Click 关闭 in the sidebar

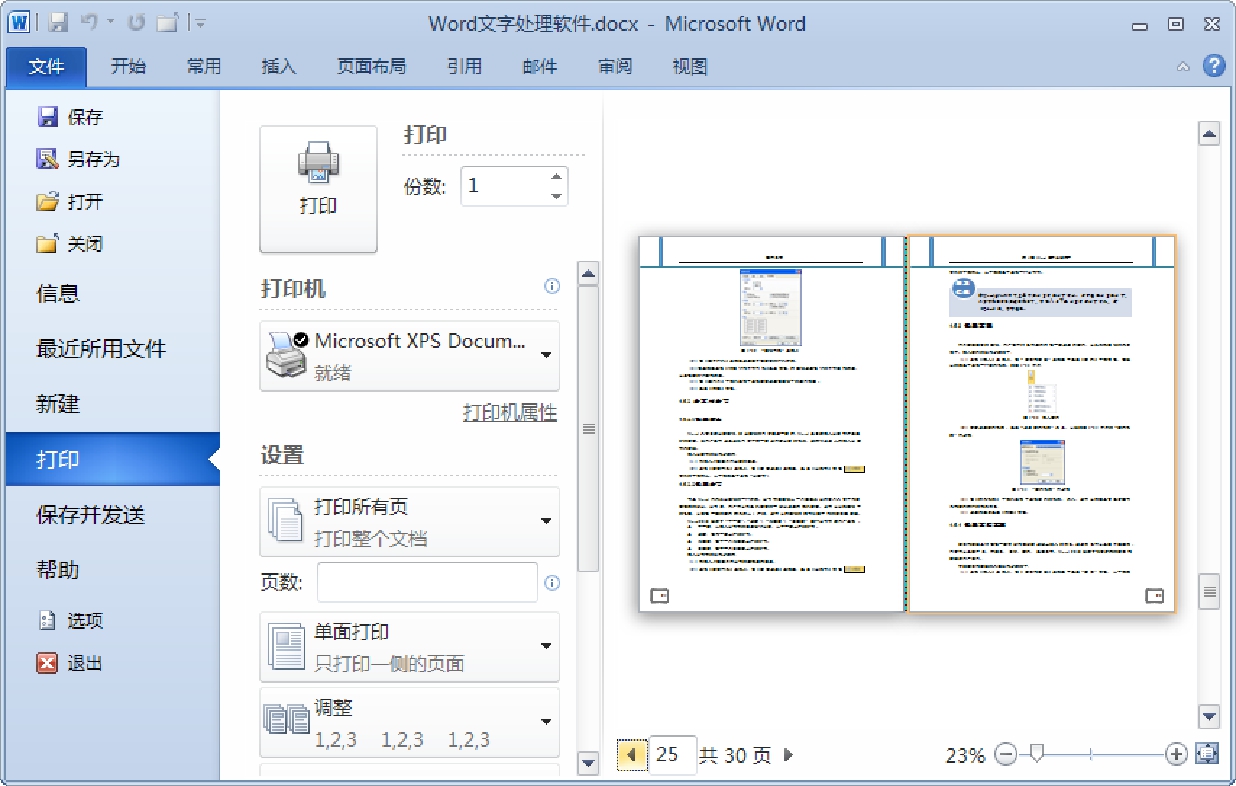[x=70, y=243]
